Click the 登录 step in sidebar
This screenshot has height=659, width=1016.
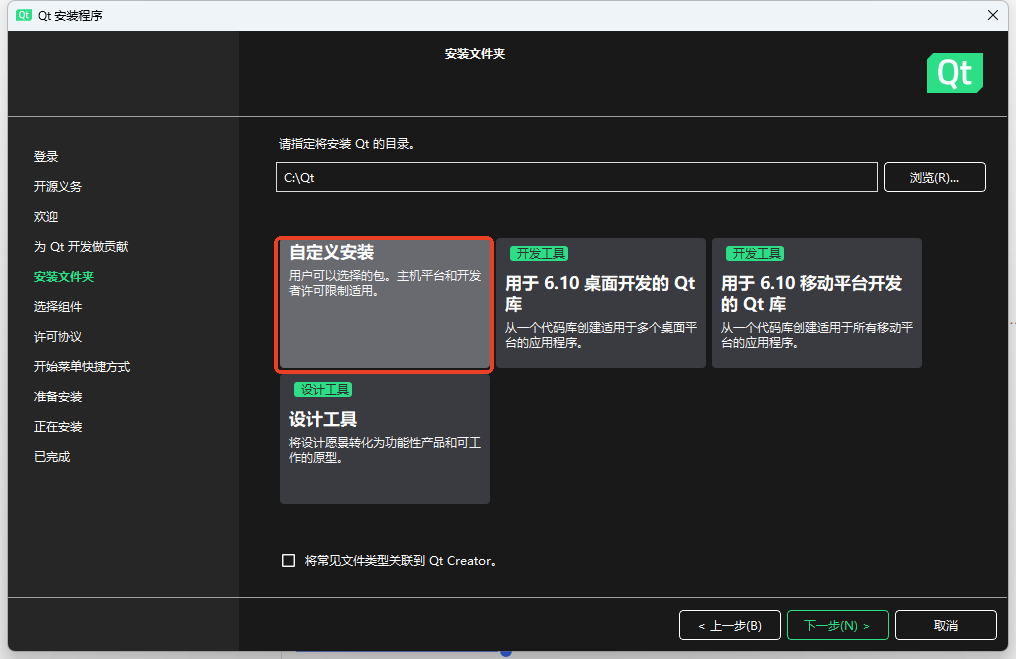click(x=46, y=156)
